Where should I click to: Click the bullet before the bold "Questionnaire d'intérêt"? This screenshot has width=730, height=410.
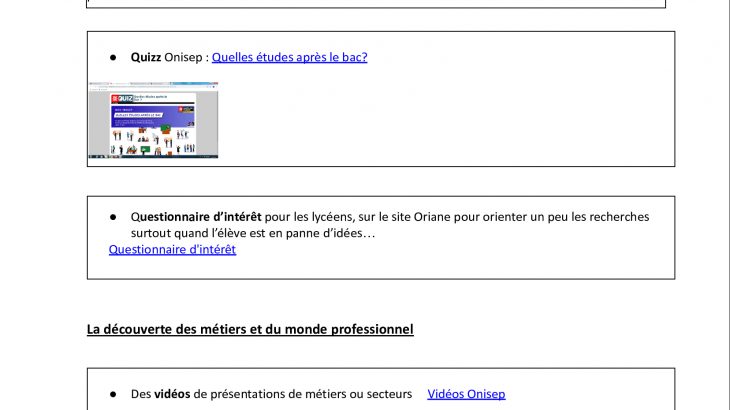point(115,217)
